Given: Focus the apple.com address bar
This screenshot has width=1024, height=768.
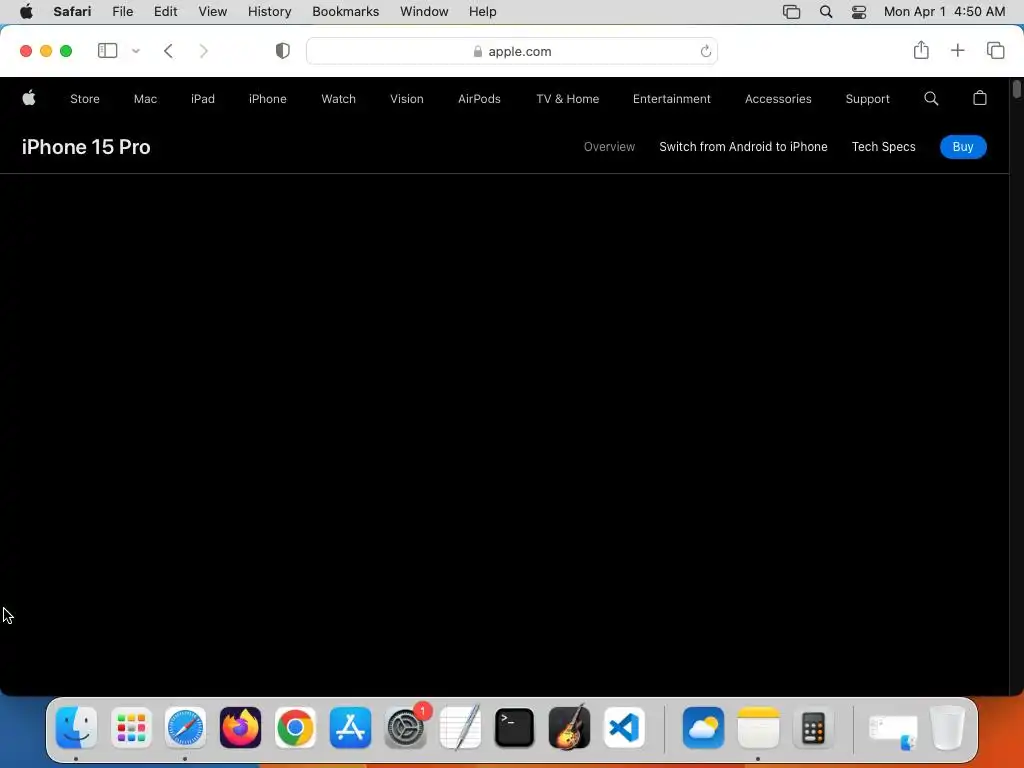Looking at the screenshot, I should pos(511,51).
